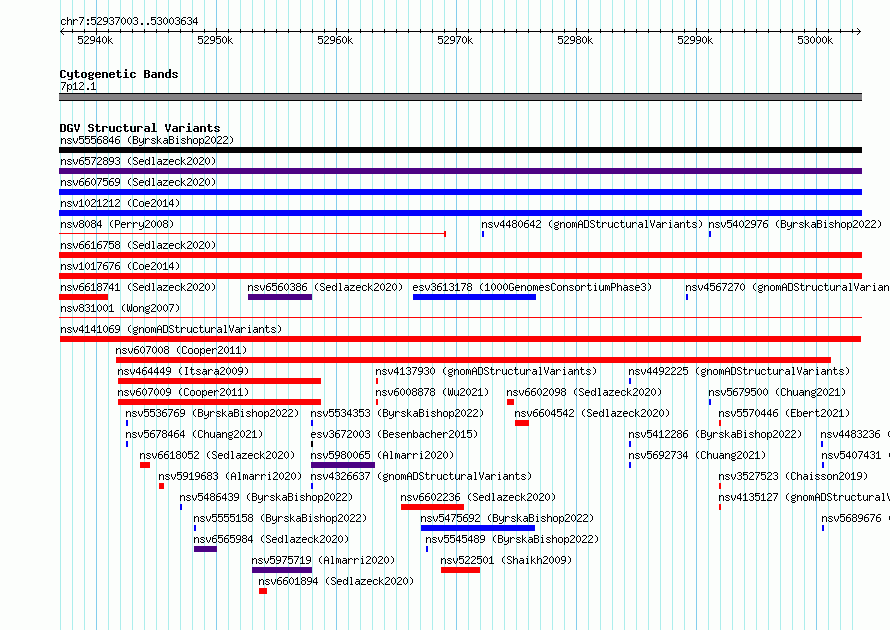Image resolution: width=890 pixels, height=630 pixels.
Task: Click the short red nsv6618741 bar
Action: pyautogui.click(x=83, y=297)
